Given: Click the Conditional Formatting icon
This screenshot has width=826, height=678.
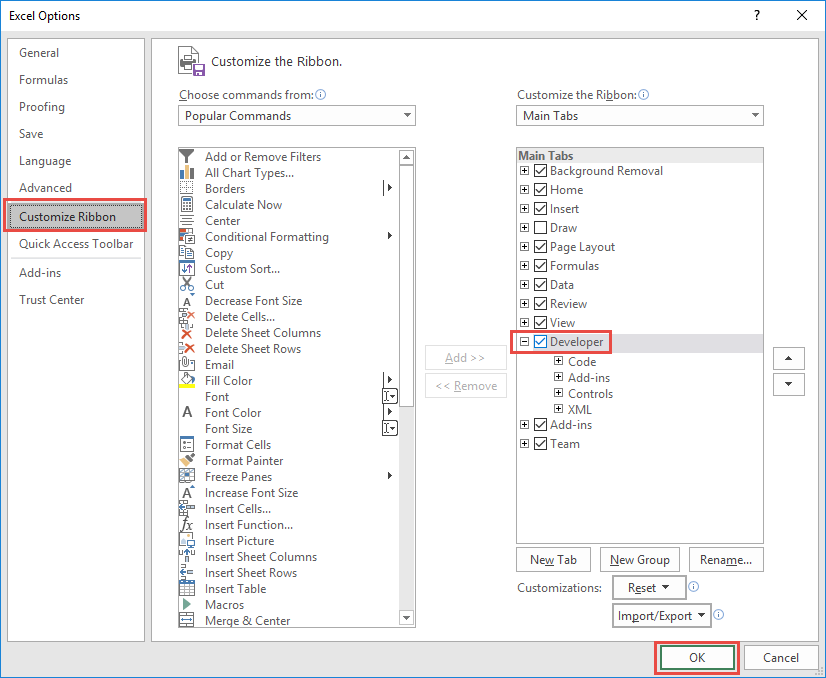Looking at the screenshot, I should point(187,236).
